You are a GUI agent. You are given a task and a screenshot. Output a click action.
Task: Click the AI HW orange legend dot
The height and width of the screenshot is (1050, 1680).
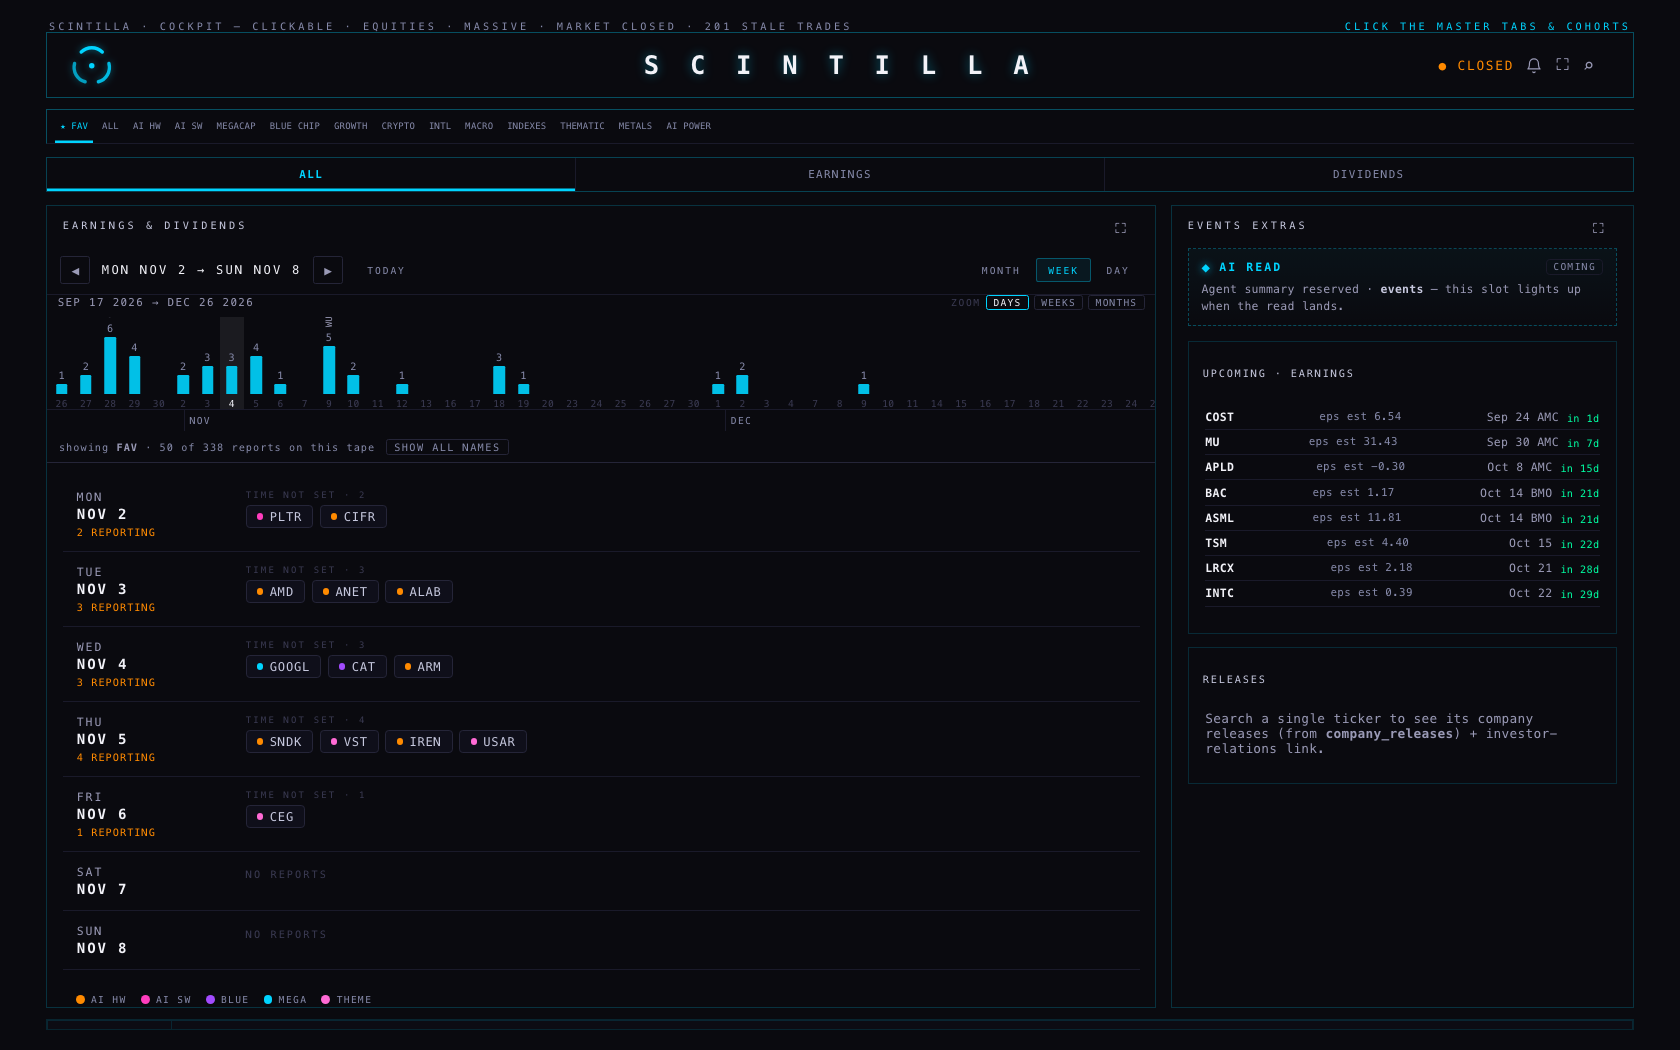click(x=80, y=1000)
